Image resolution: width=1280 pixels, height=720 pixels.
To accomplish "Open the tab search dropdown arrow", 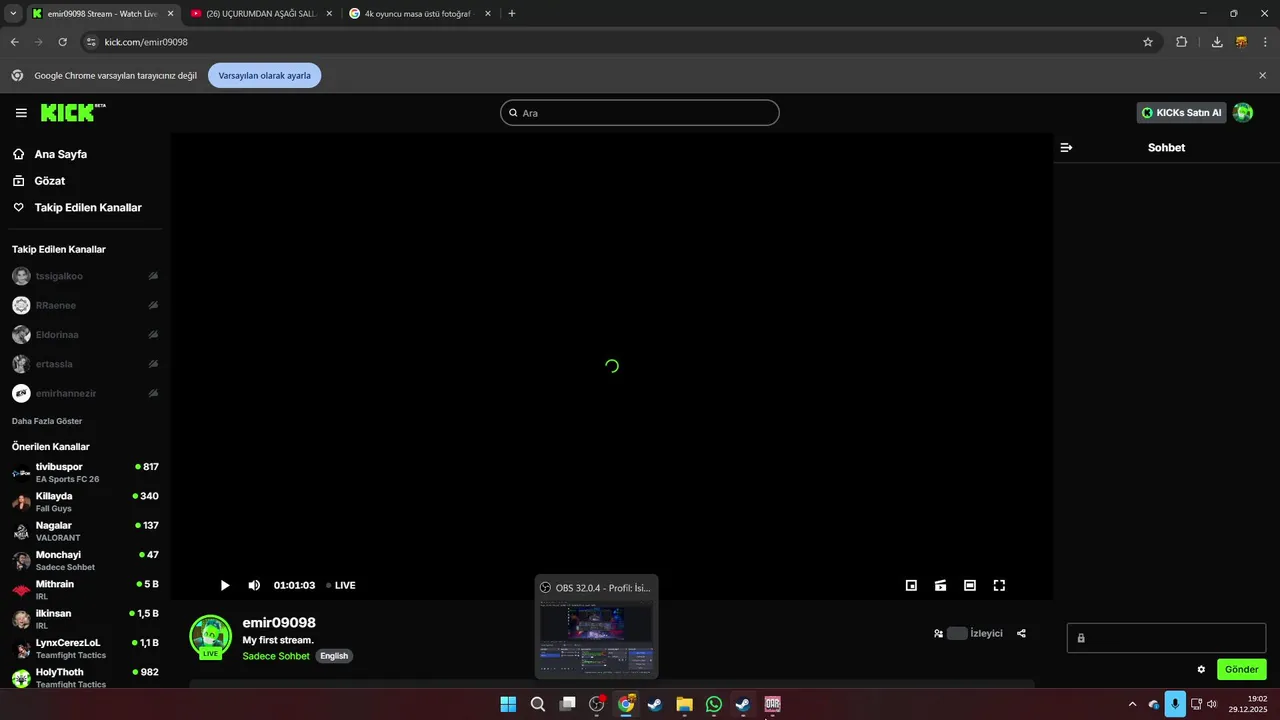I will (13, 14).
